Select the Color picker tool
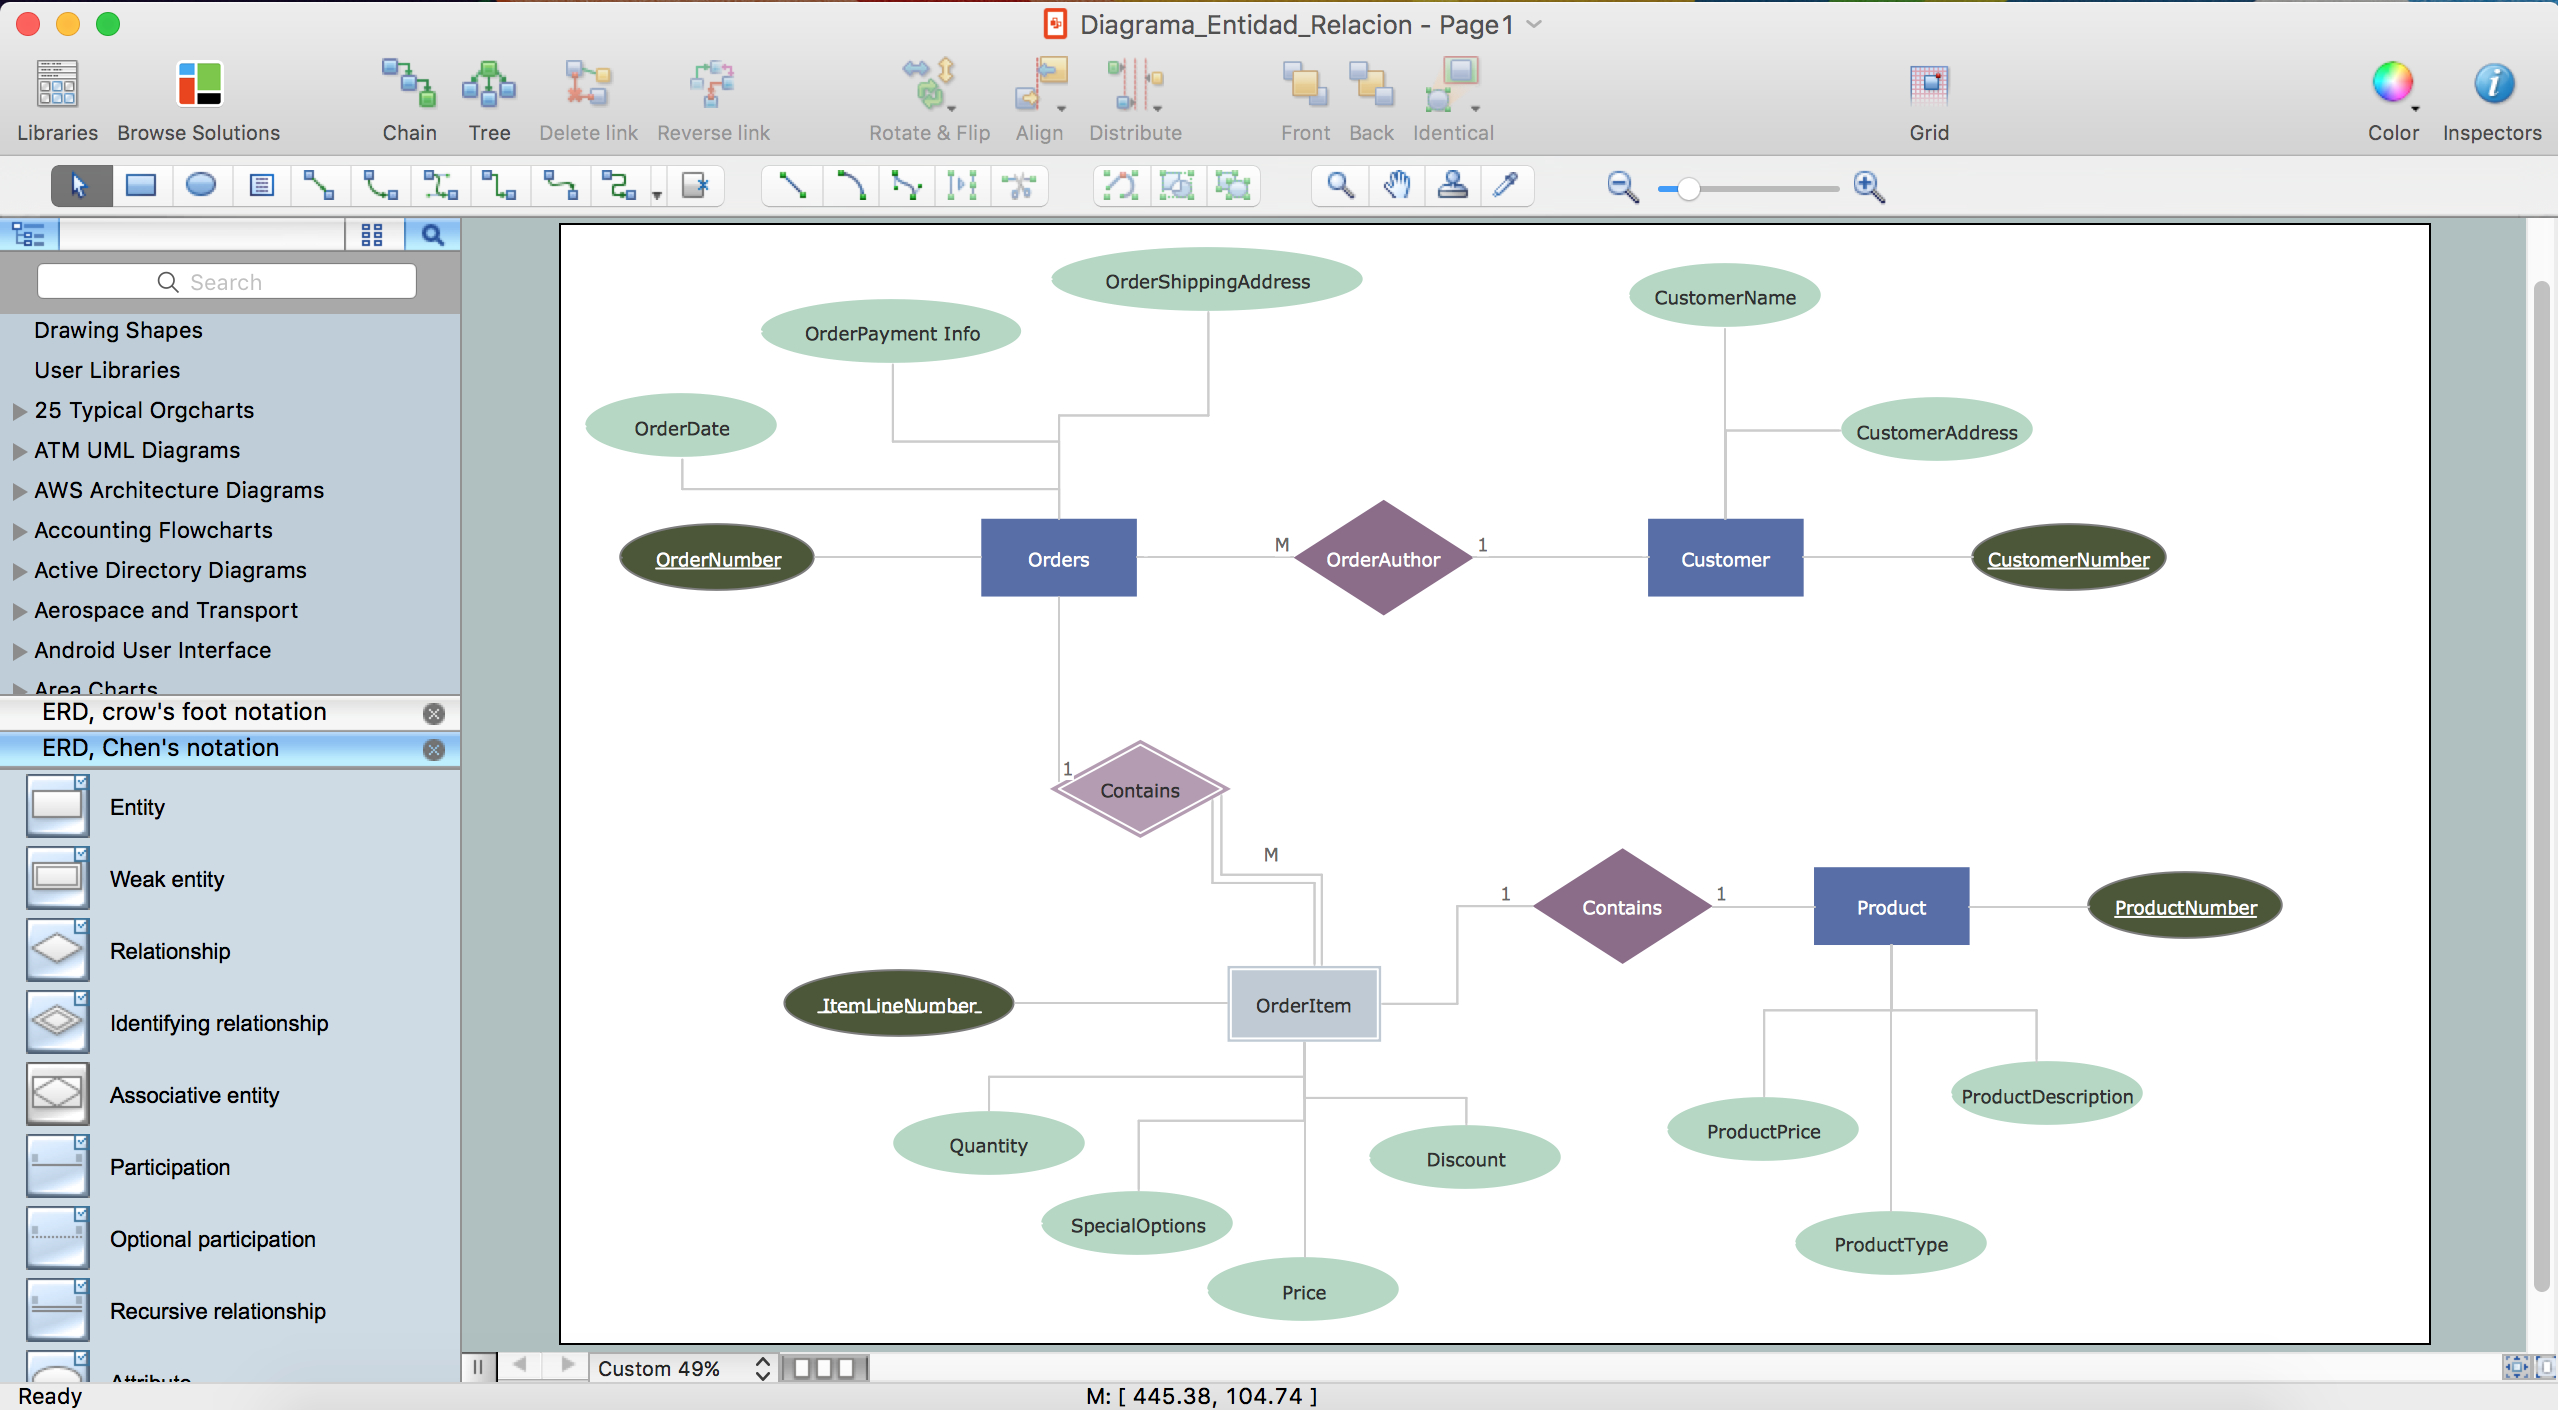Screen dimensions: 2558x1410 tap(1508, 184)
